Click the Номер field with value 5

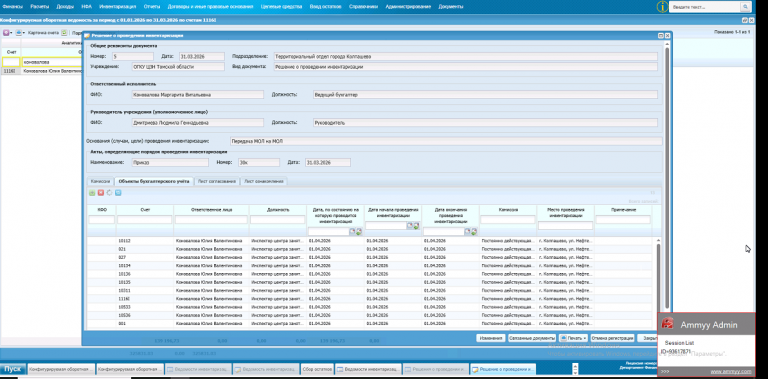click(x=132, y=56)
